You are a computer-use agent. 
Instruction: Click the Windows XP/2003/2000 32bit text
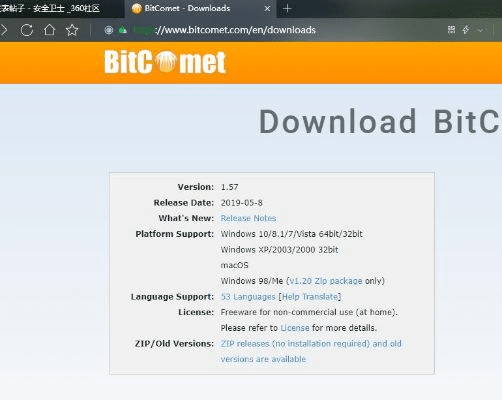coord(279,250)
